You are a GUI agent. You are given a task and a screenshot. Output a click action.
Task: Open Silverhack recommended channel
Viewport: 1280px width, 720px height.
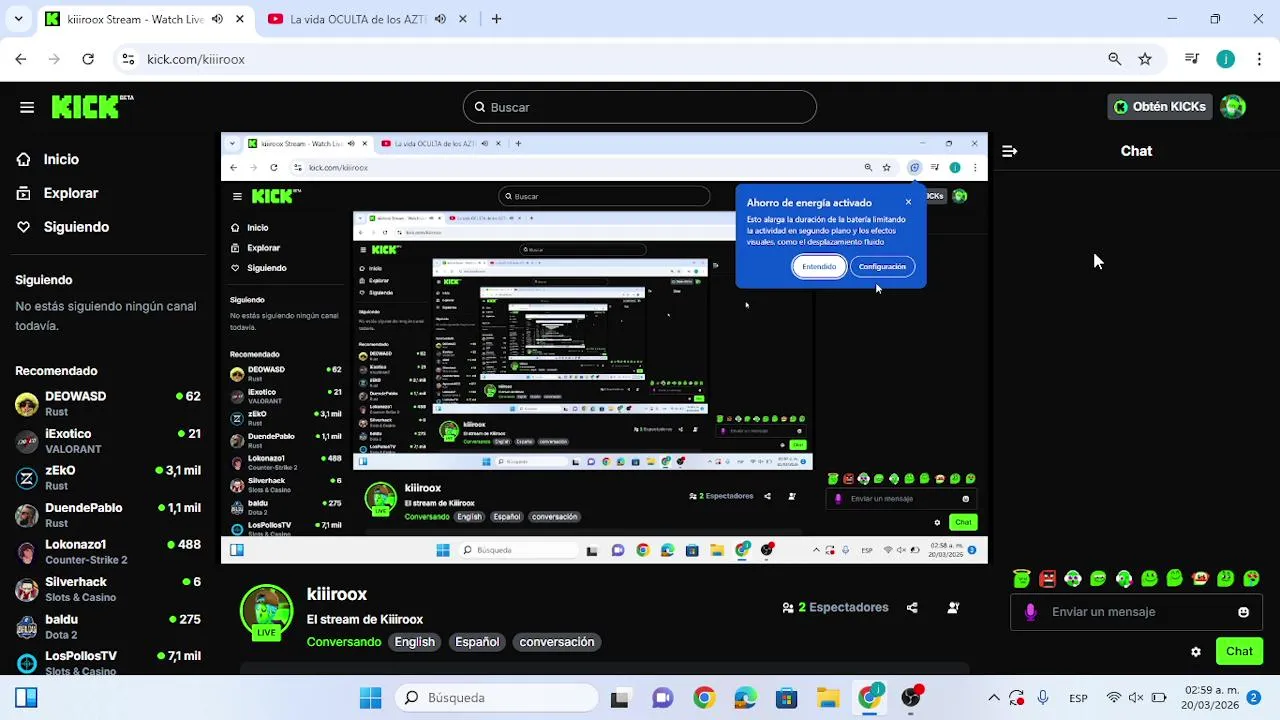click(x=108, y=589)
